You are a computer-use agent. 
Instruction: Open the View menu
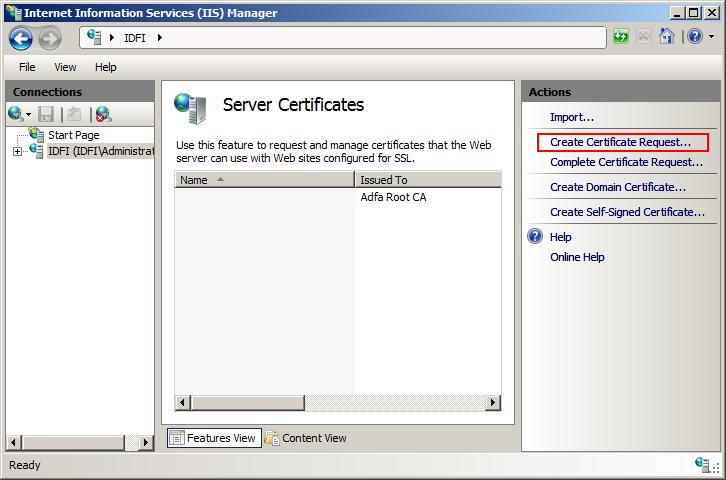(65, 67)
